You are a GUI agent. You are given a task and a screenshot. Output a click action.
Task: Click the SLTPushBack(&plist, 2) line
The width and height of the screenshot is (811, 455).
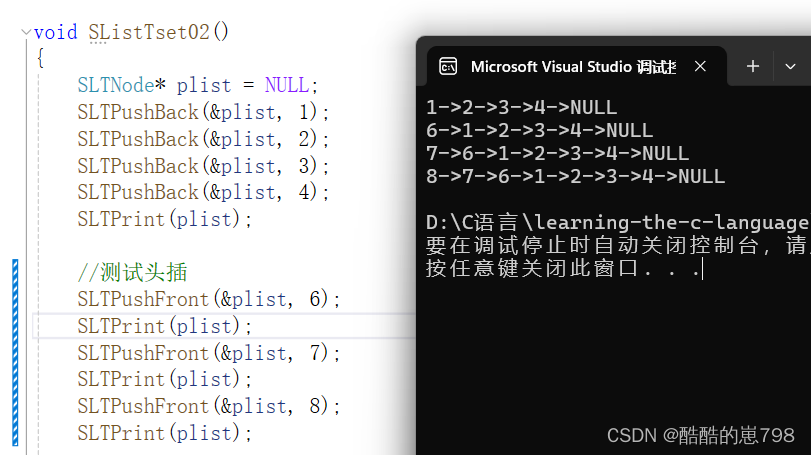pyautogui.click(x=203, y=139)
